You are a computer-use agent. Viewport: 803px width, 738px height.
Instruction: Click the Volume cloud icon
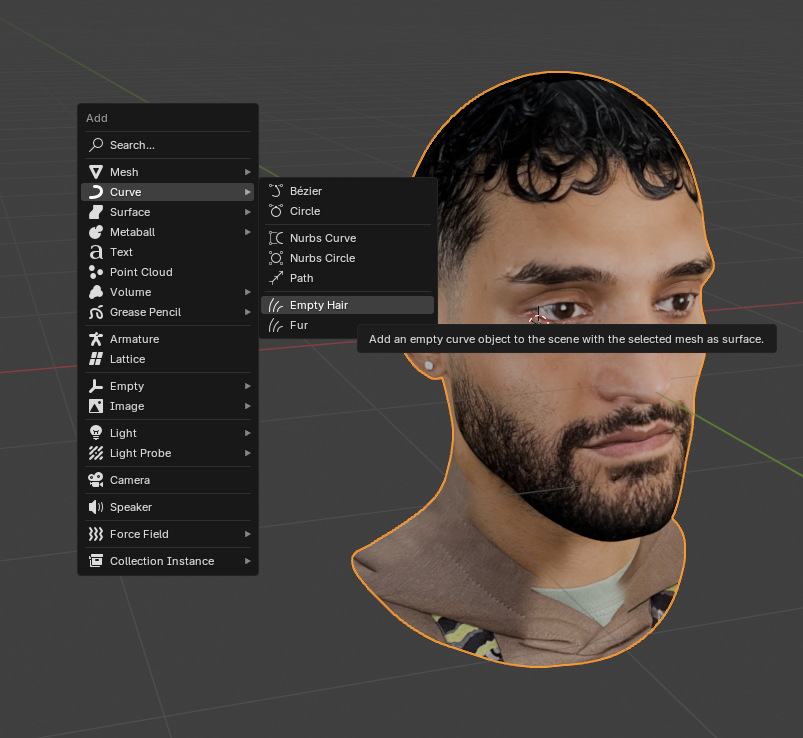click(96, 292)
